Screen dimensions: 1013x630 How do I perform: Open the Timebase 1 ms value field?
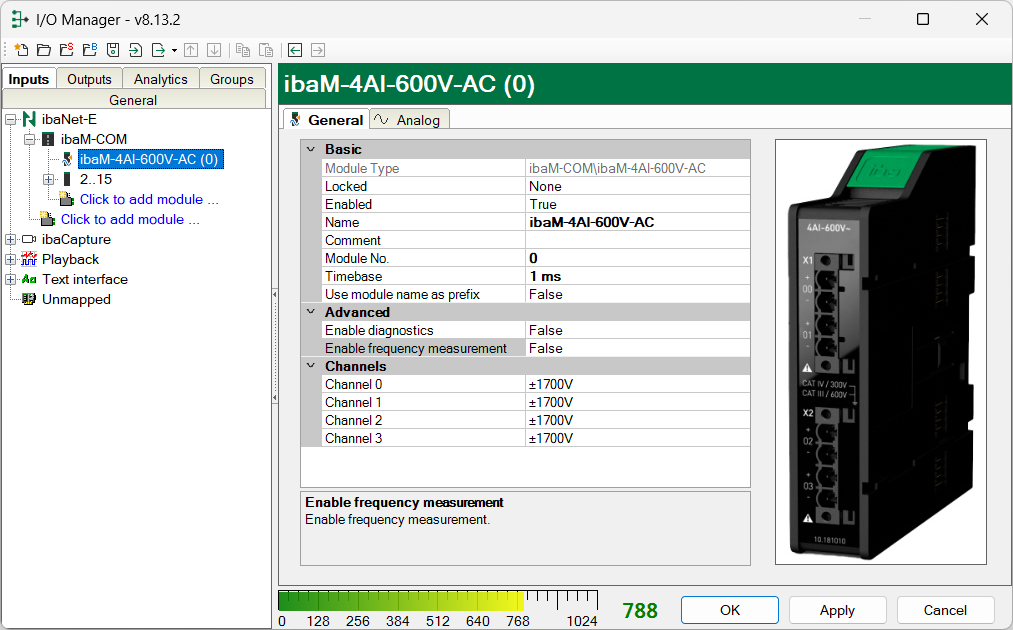(x=638, y=276)
